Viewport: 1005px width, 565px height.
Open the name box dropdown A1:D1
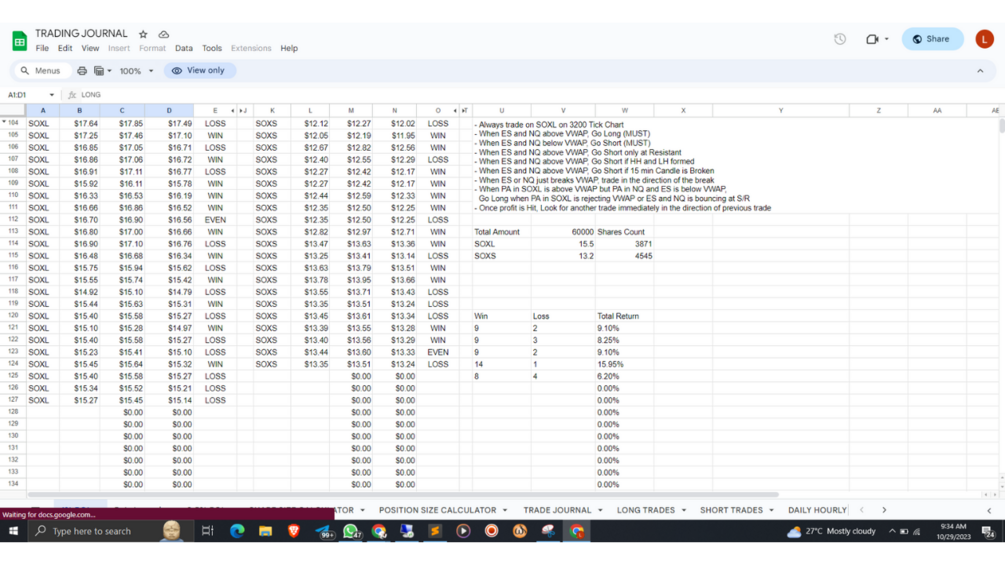click(x=51, y=95)
